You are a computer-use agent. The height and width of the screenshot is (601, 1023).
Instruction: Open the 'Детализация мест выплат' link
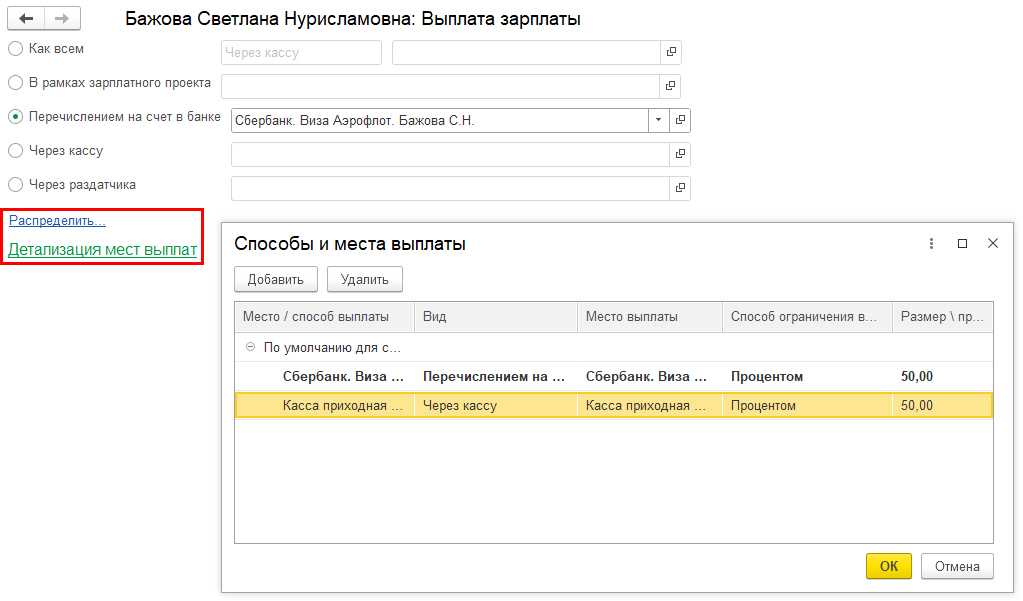click(x=102, y=250)
